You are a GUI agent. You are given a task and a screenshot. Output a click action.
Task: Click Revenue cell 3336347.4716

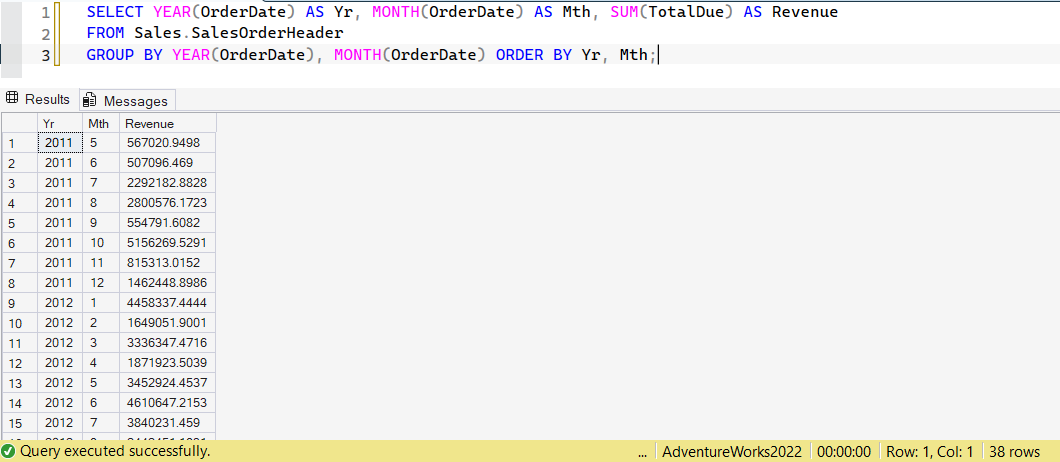[x=168, y=342]
